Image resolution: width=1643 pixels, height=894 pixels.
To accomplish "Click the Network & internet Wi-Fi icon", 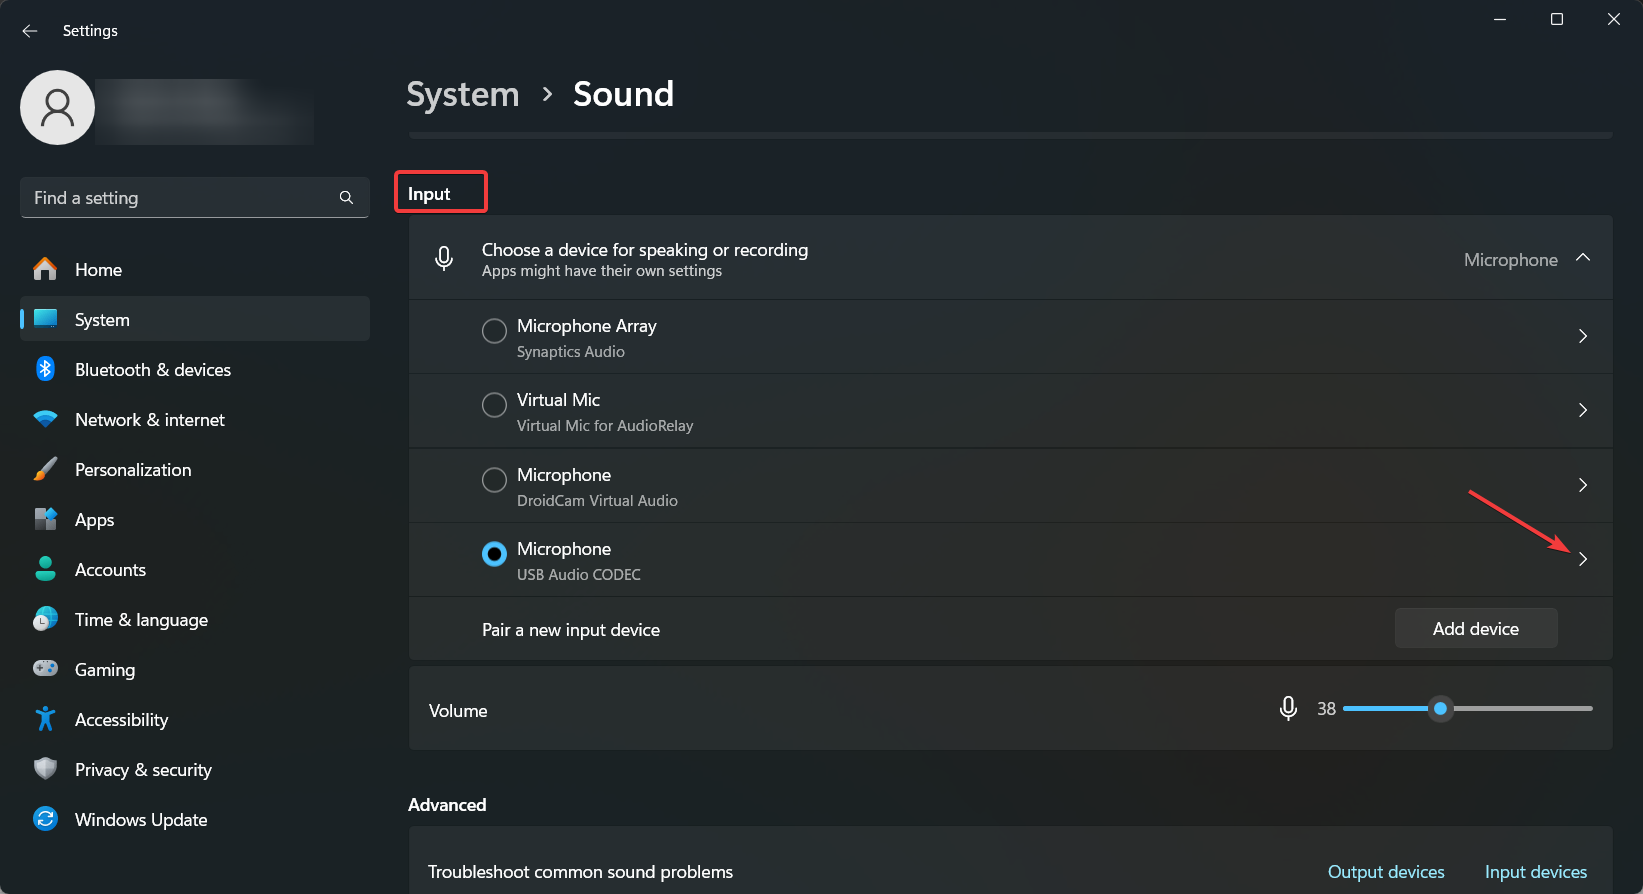I will point(45,419).
